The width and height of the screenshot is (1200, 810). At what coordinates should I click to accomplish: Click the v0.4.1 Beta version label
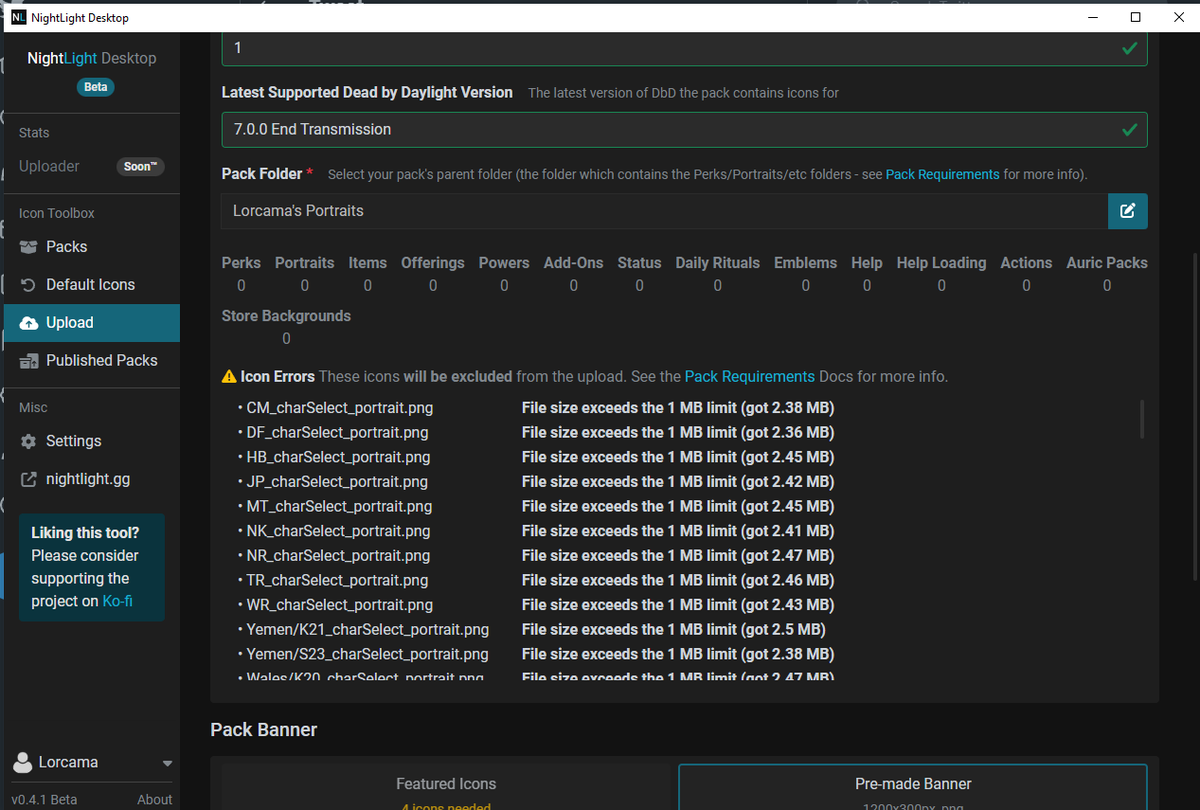pyautogui.click(x=43, y=799)
